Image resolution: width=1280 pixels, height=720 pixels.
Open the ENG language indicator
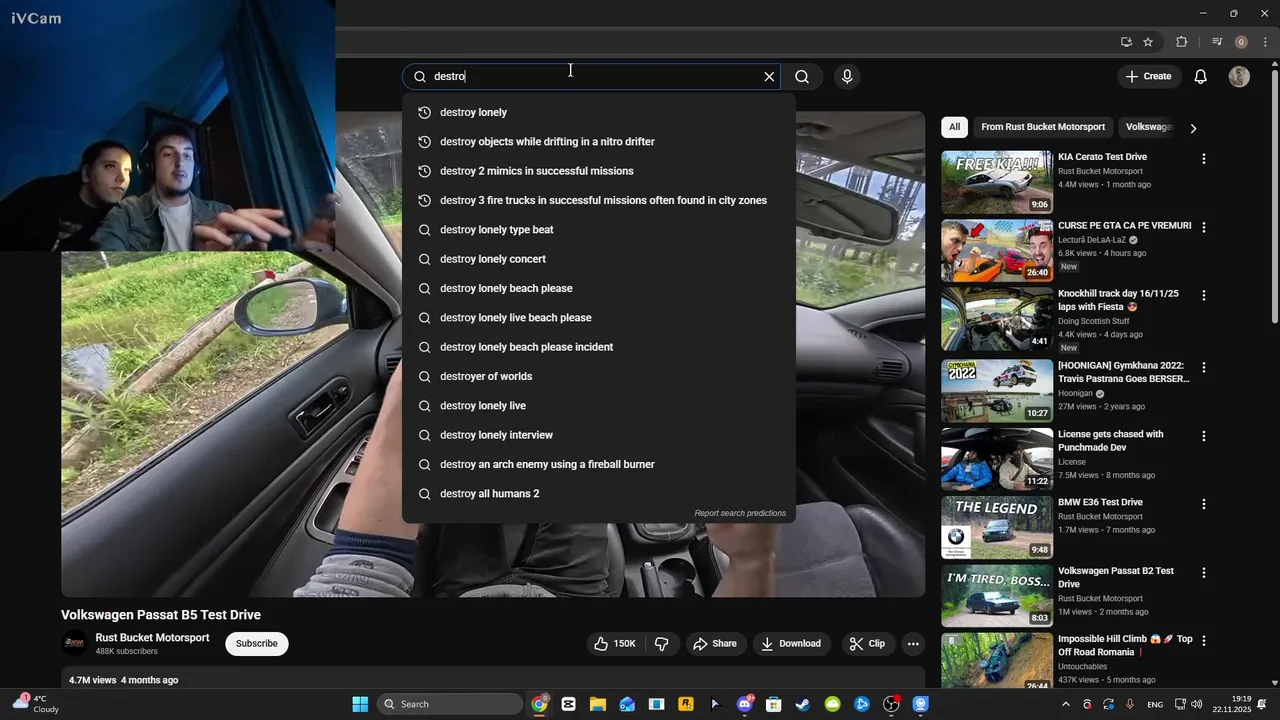(1155, 705)
